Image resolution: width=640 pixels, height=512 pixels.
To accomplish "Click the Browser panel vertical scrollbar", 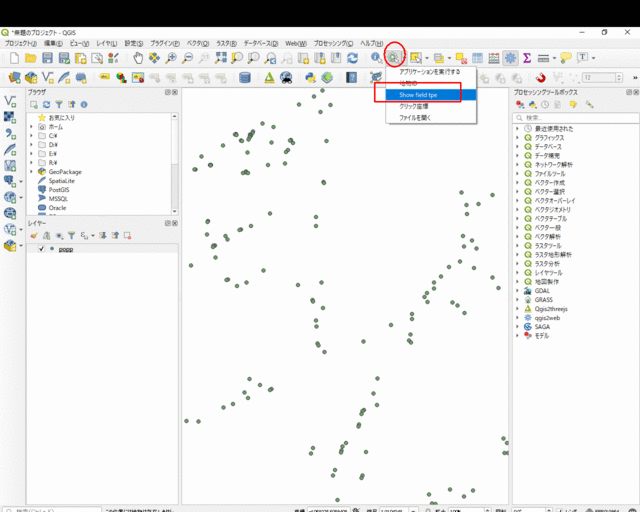I will coord(175,164).
